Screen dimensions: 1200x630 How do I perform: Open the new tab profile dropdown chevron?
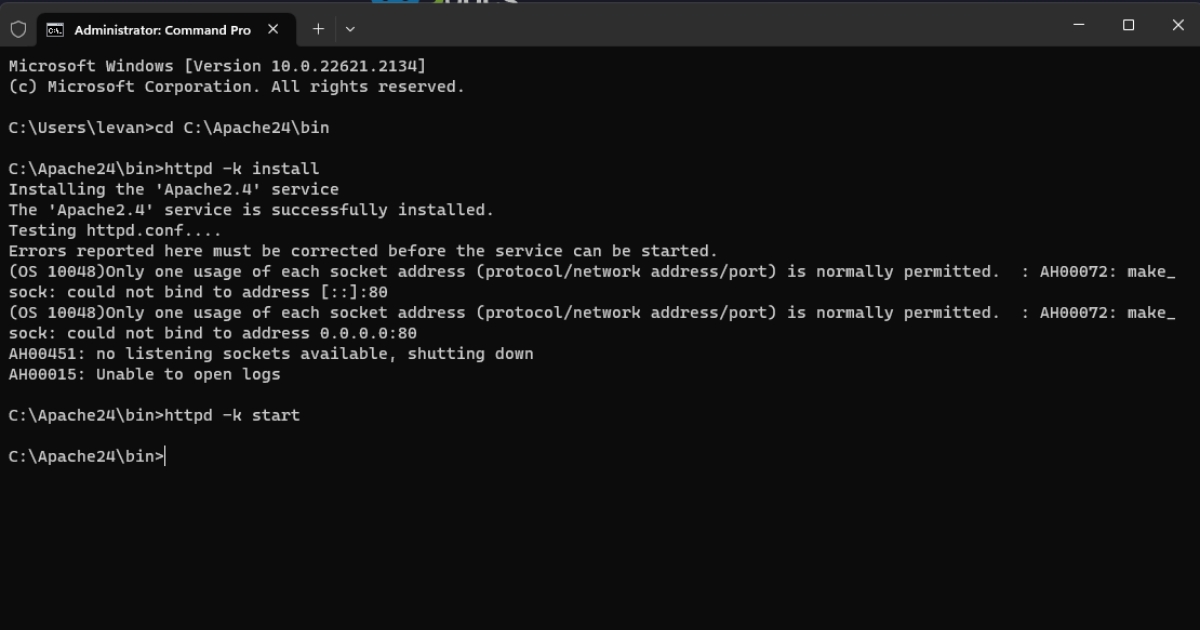click(349, 29)
